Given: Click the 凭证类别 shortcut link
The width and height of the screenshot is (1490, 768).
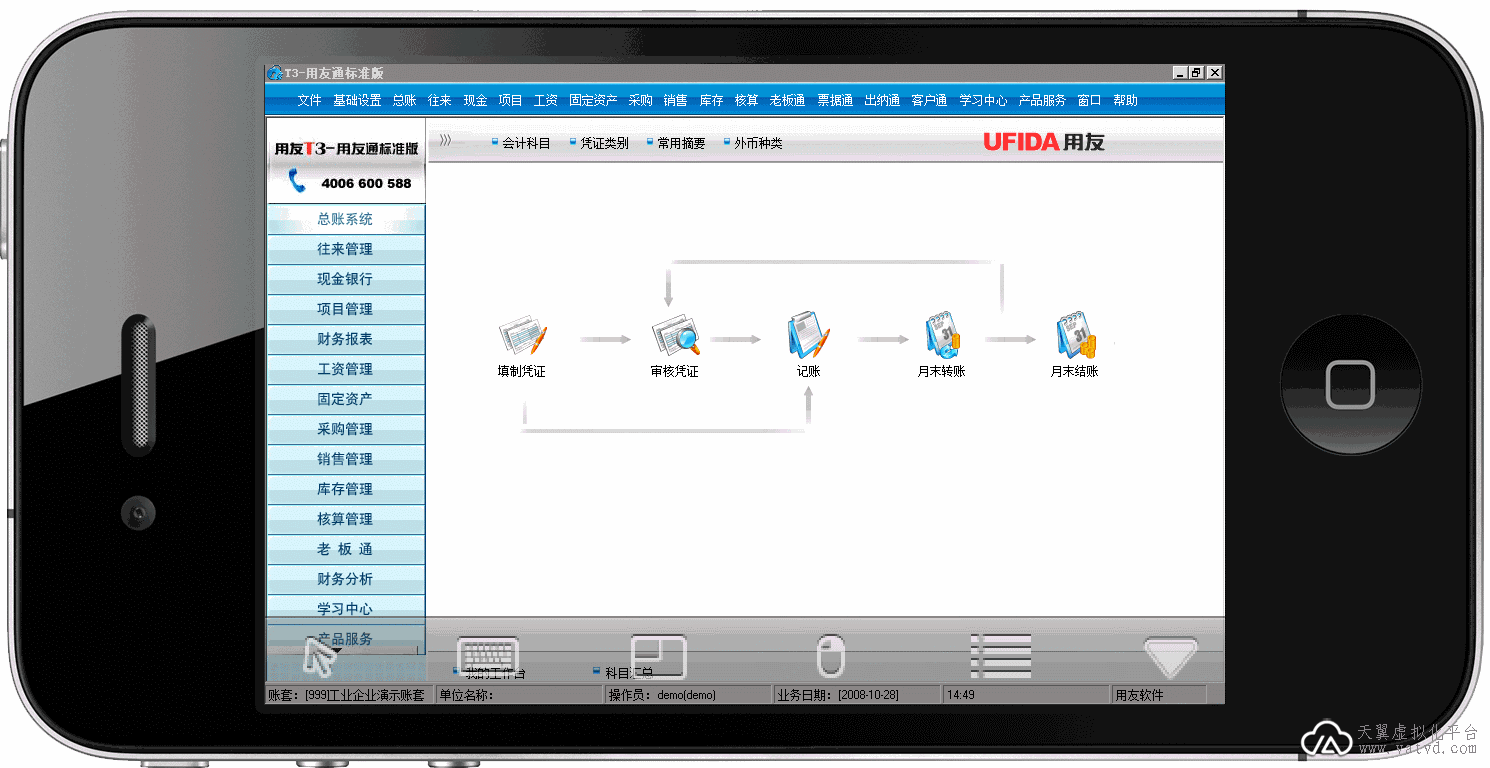Looking at the screenshot, I should click(x=599, y=143).
